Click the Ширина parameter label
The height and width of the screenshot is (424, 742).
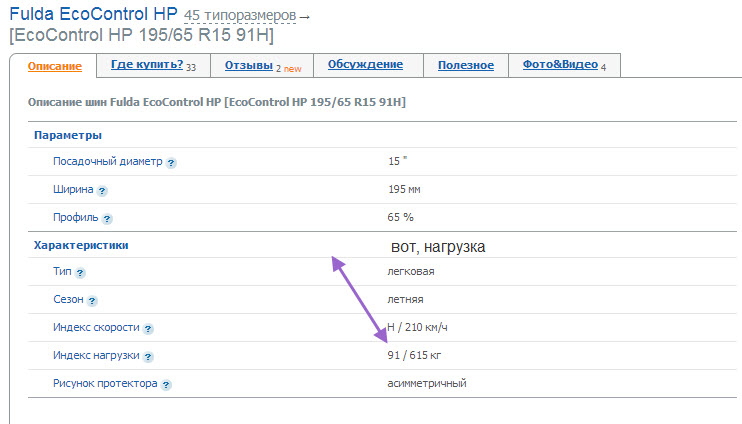(x=73, y=189)
